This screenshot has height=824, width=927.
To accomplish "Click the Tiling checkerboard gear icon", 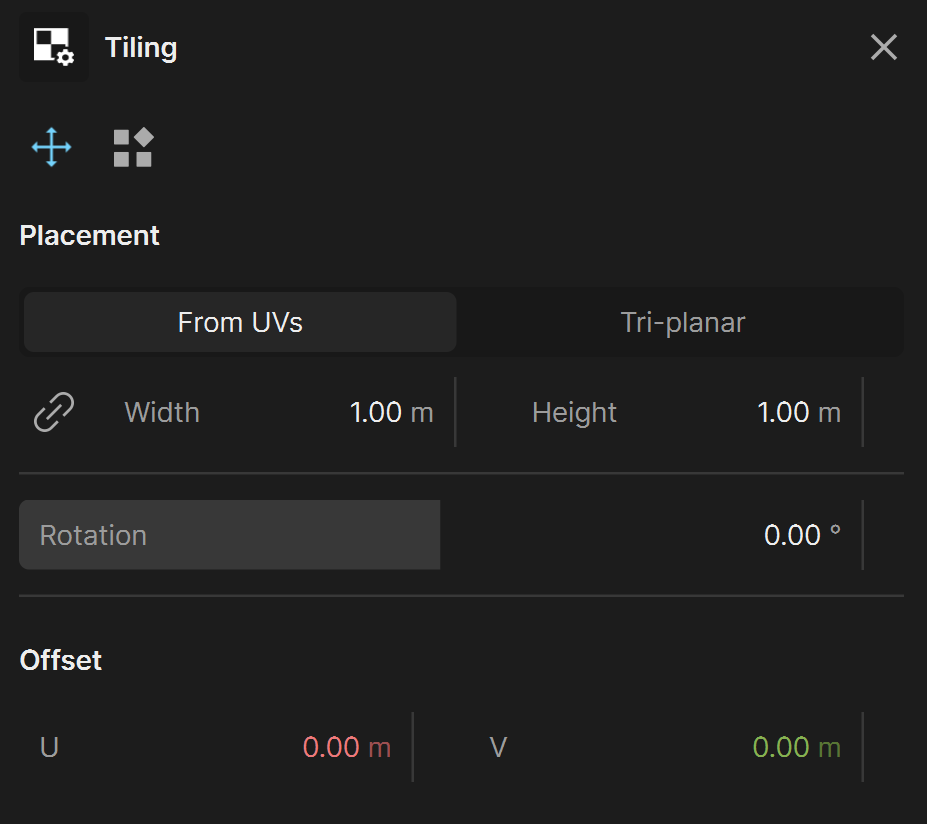I will coord(54,47).
